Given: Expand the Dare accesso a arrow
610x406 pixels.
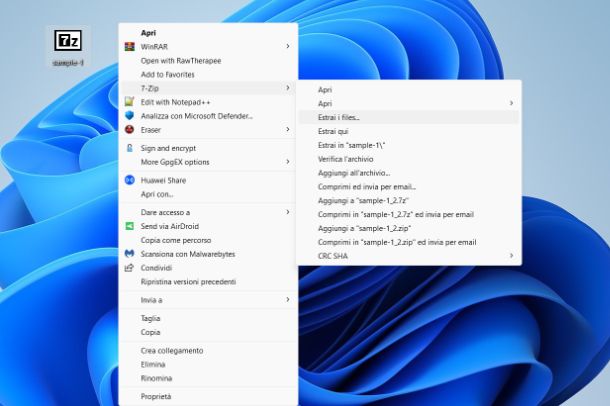Looking at the screenshot, I should (x=288, y=212).
